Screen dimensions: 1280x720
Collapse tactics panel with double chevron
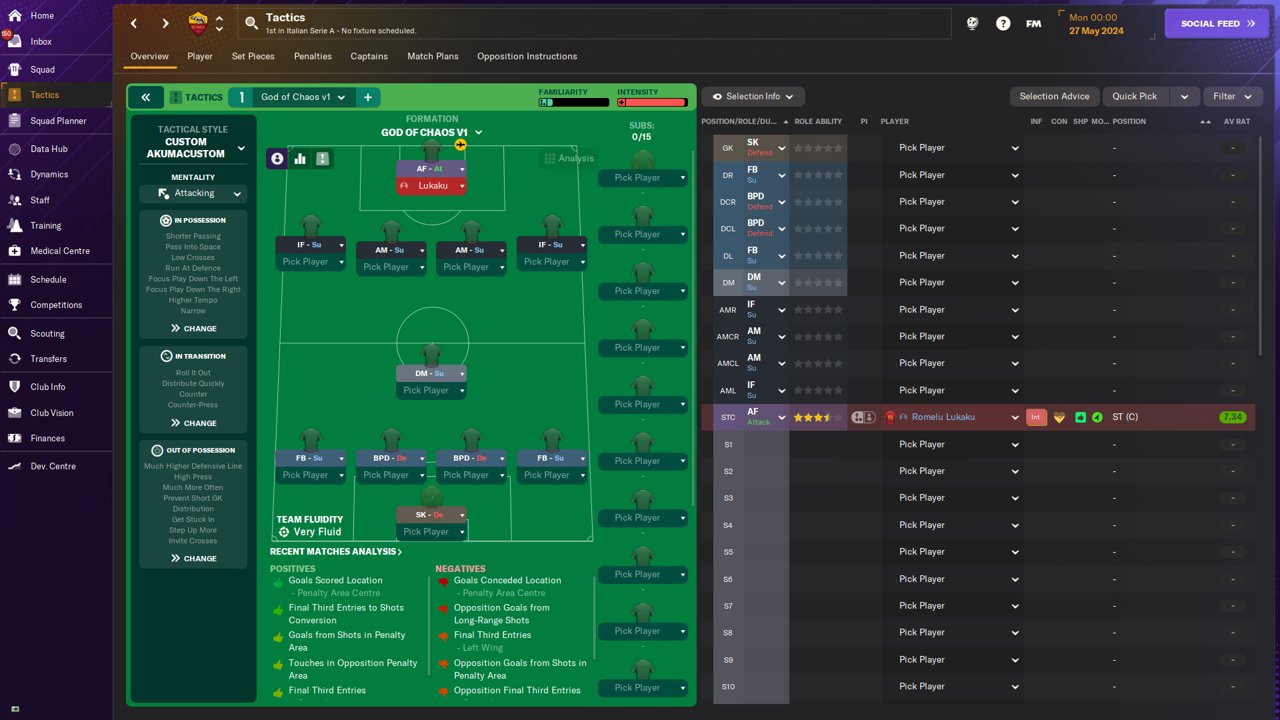[x=145, y=97]
